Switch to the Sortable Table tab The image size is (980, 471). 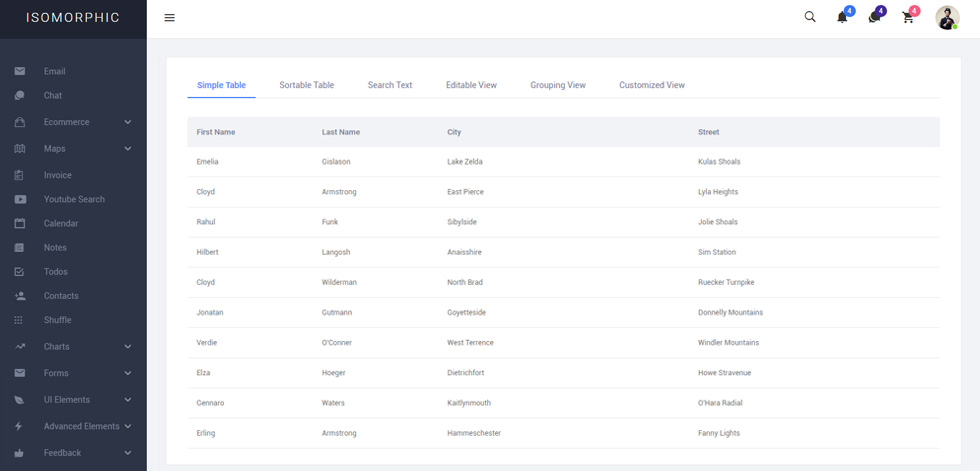[306, 85]
